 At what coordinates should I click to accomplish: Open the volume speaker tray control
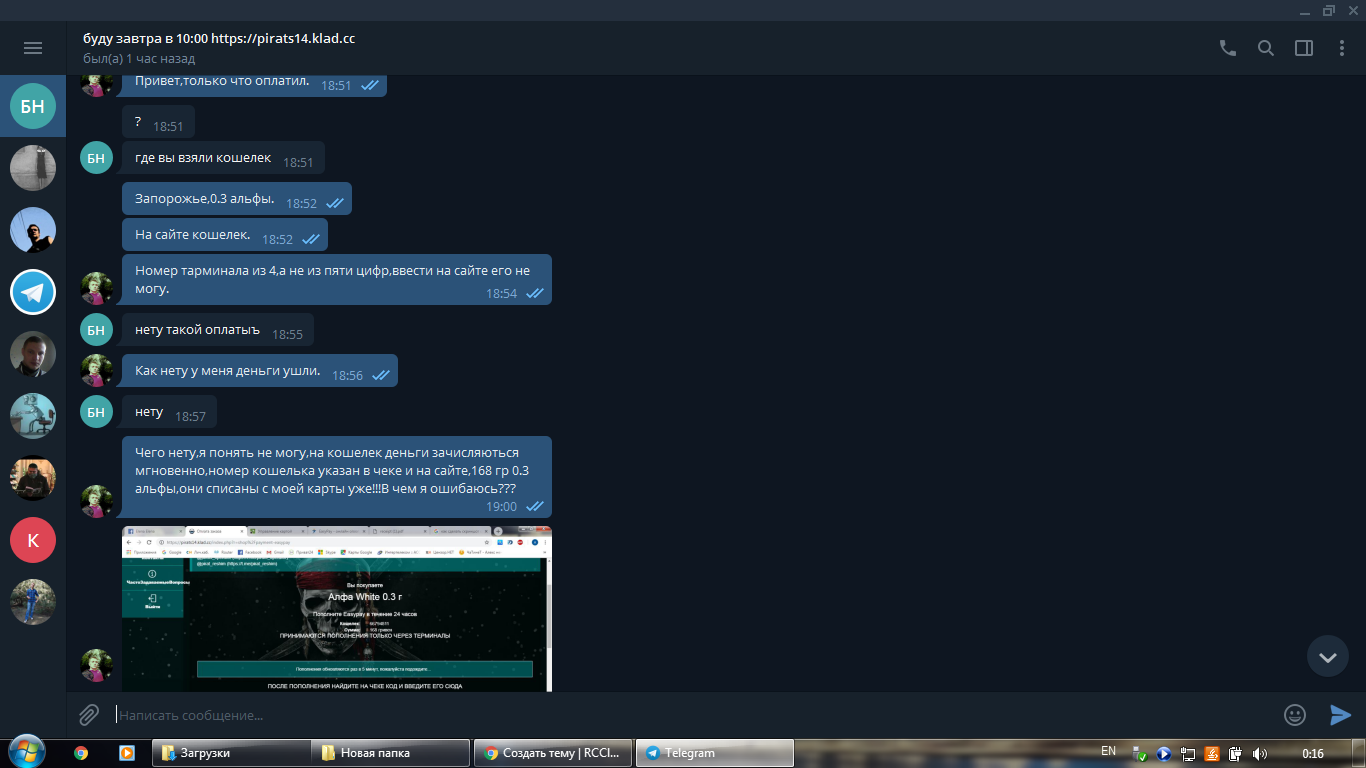1260,753
